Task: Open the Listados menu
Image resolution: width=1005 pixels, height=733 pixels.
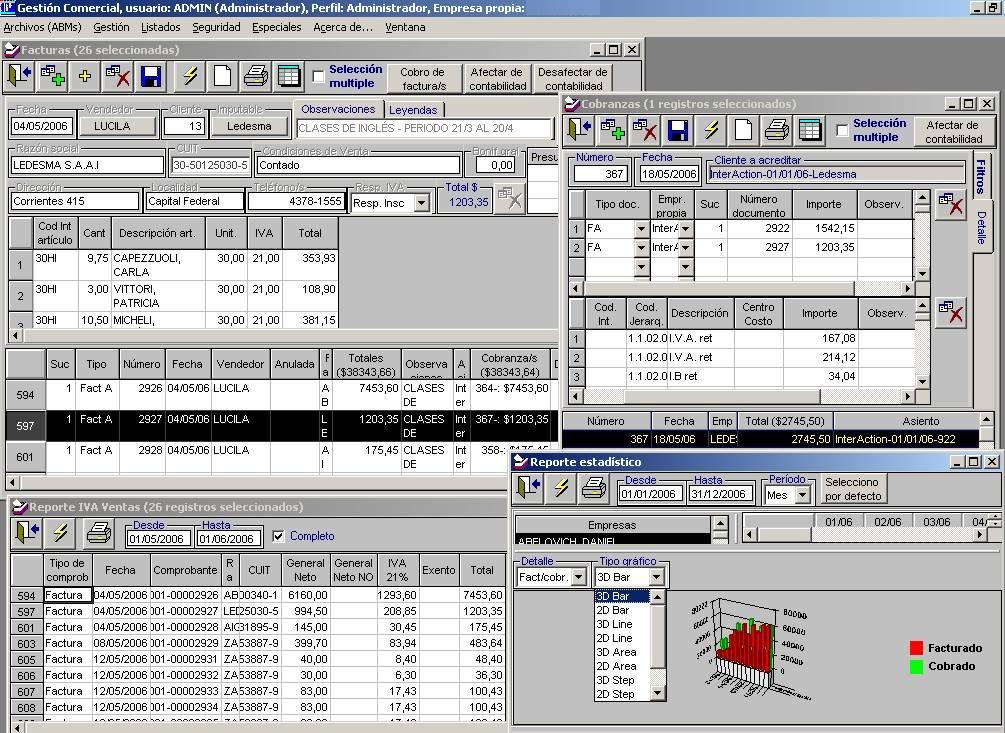Action: pyautogui.click(x=160, y=27)
